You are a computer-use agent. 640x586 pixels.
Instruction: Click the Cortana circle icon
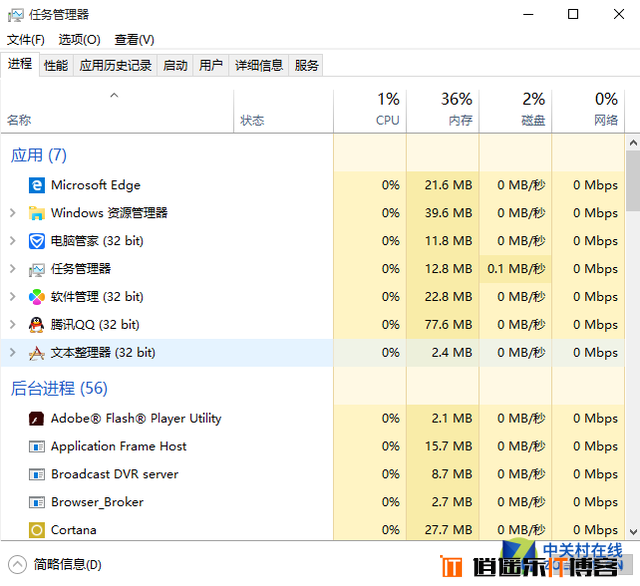click(x=36, y=530)
